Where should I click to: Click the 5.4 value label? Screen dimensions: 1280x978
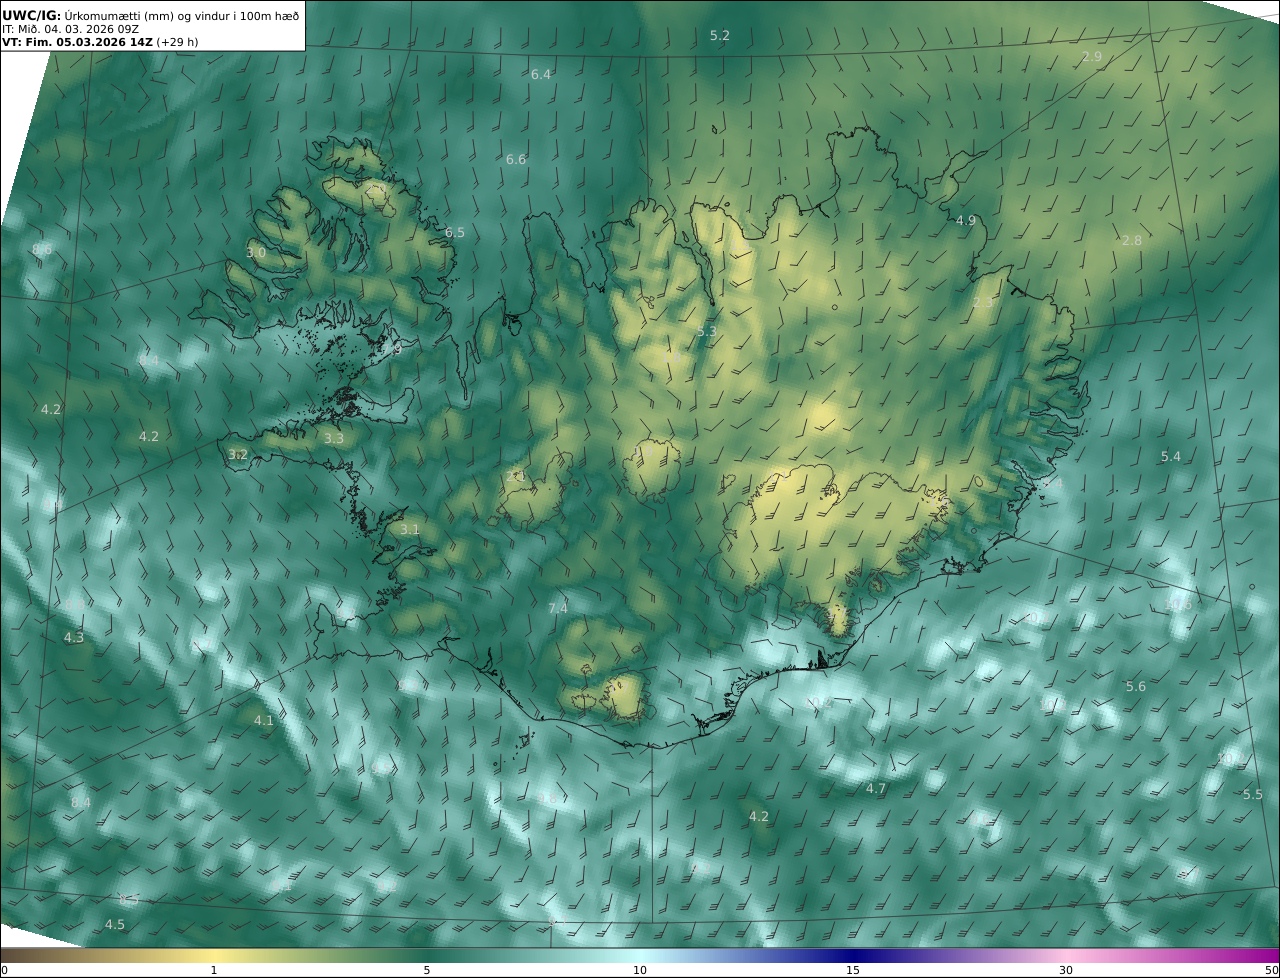tap(1171, 456)
